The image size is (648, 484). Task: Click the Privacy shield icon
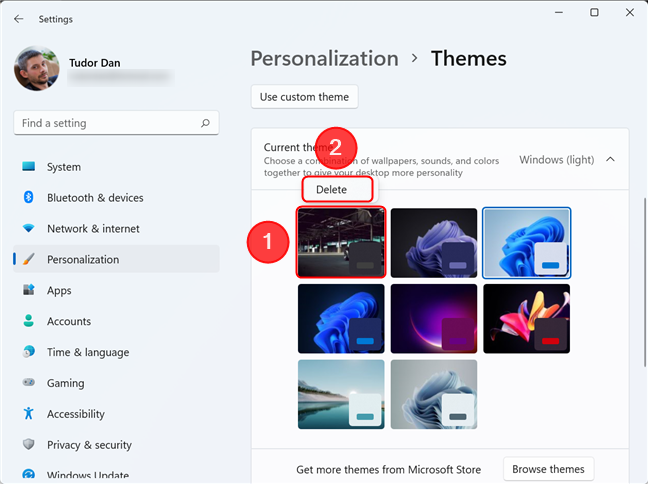29,444
